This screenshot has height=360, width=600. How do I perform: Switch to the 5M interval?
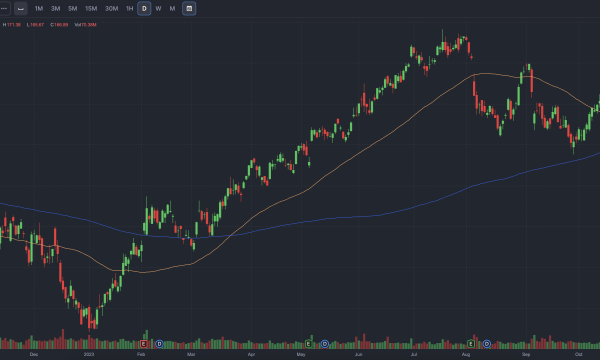click(73, 8)
